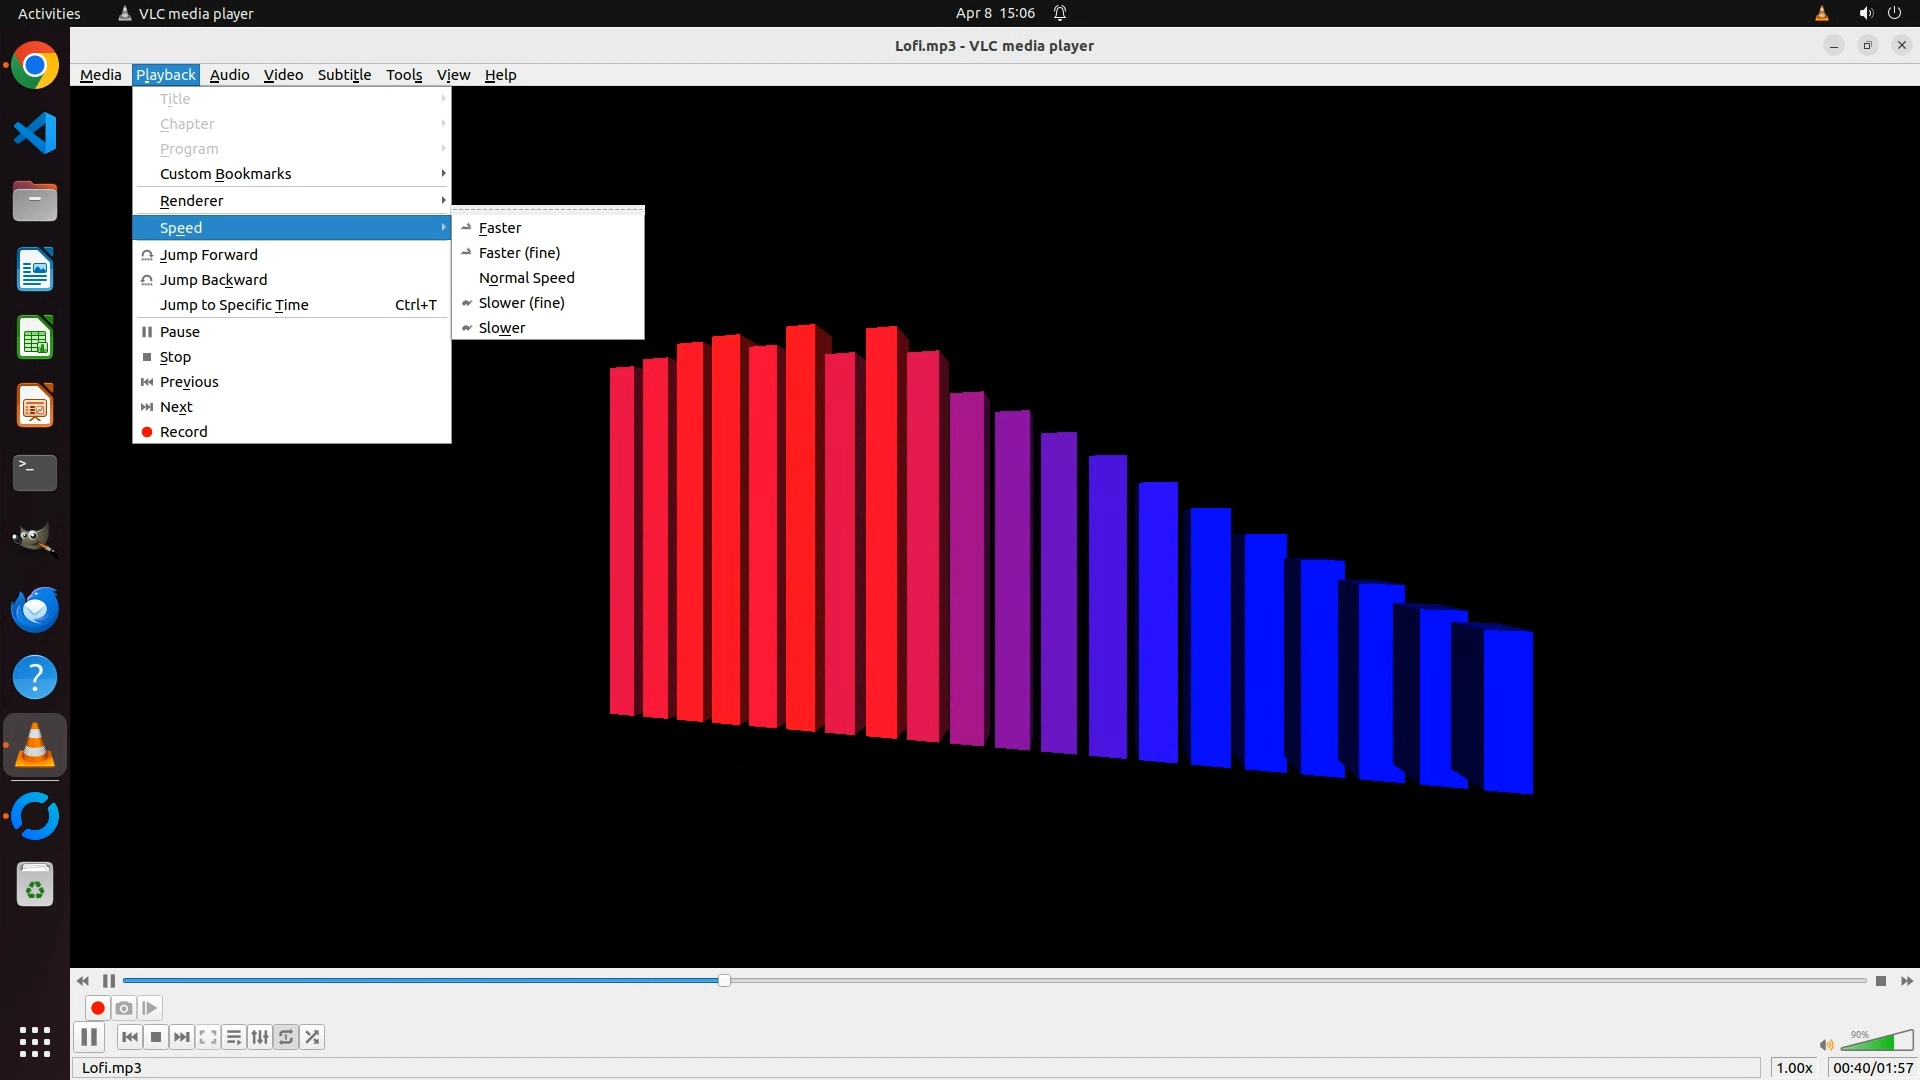The height and width of the screenshot is (1080, 1920).
Task: Toggle playlist view icon
Action: [234, 1037]
